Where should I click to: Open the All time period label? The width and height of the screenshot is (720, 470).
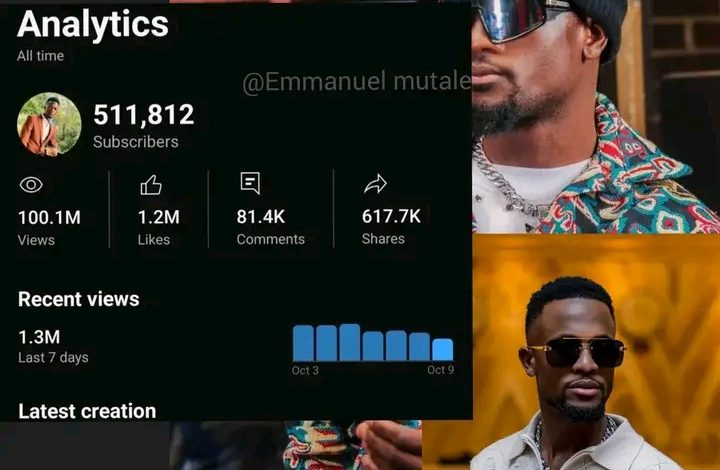[40, 56]
